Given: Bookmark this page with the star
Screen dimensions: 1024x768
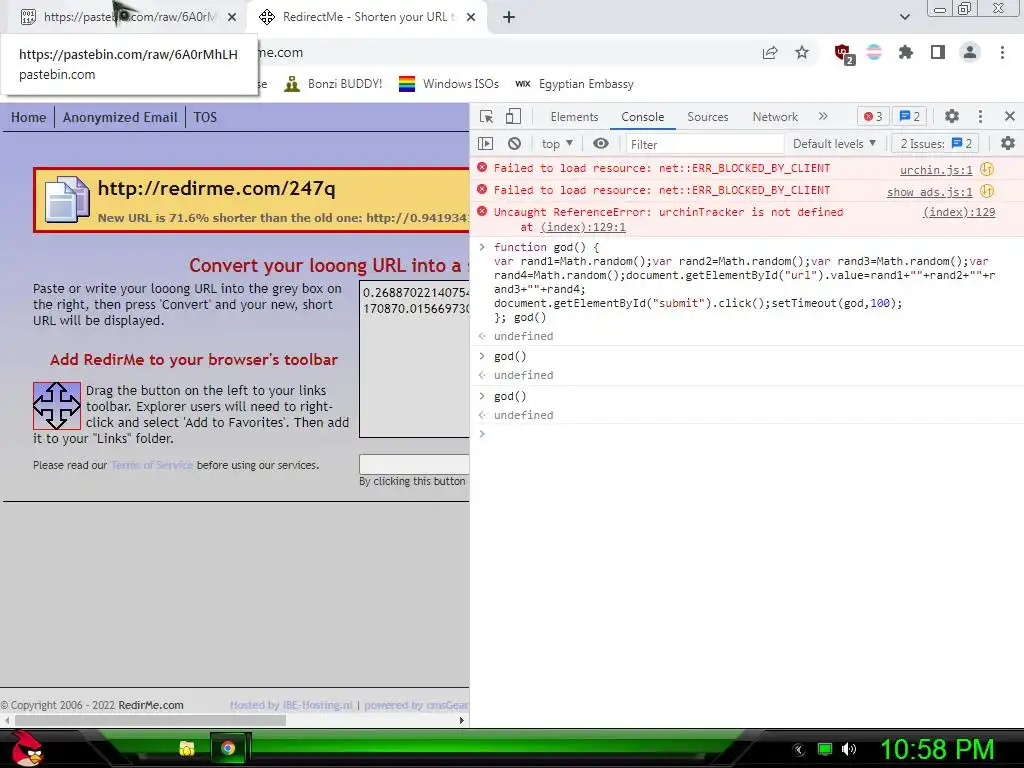Looking at the screenshot, I should pos(802,53).
